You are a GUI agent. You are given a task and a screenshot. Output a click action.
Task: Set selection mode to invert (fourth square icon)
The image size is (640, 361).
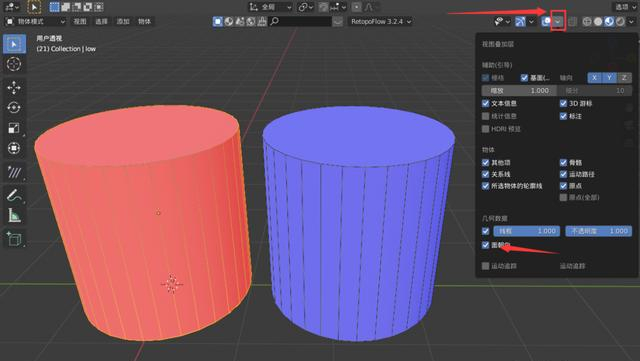pos(87,7)
